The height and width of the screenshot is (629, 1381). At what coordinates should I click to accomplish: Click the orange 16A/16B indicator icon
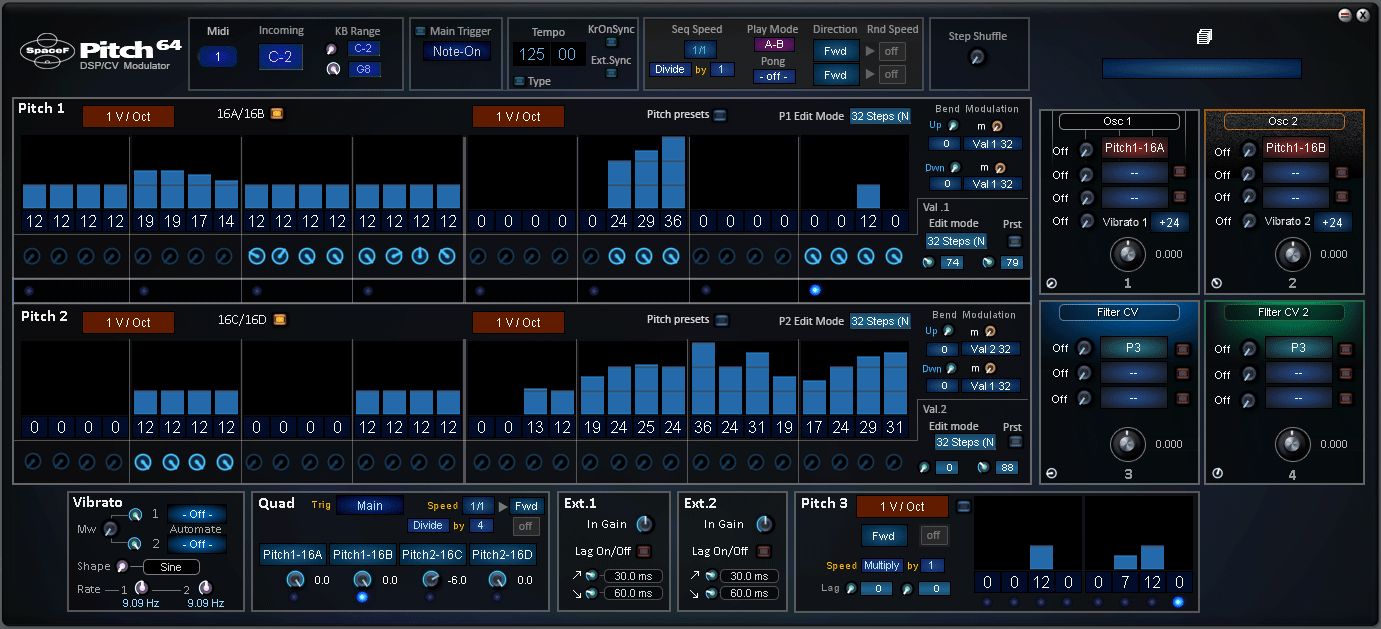[x=277, y=113]
